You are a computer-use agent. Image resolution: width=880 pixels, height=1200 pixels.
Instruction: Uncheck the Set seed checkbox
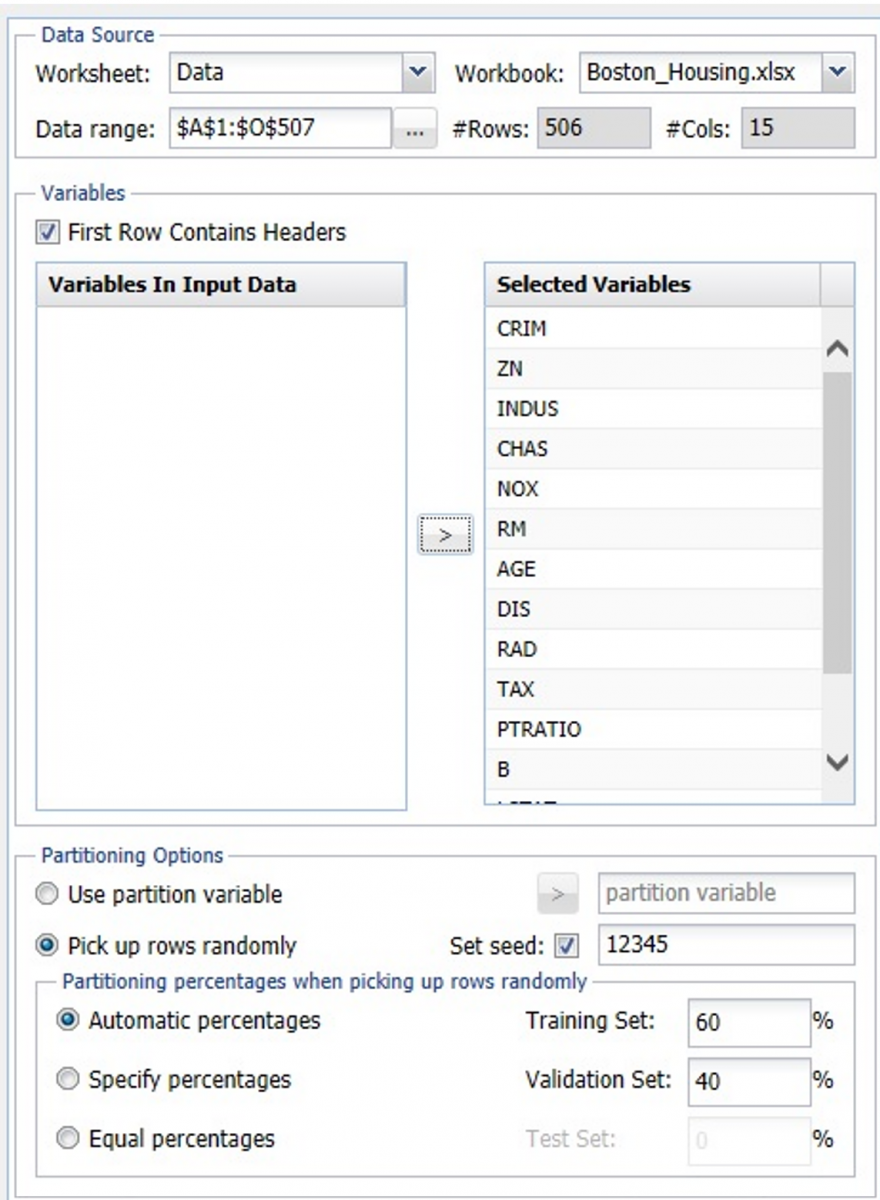coord(567,945)
